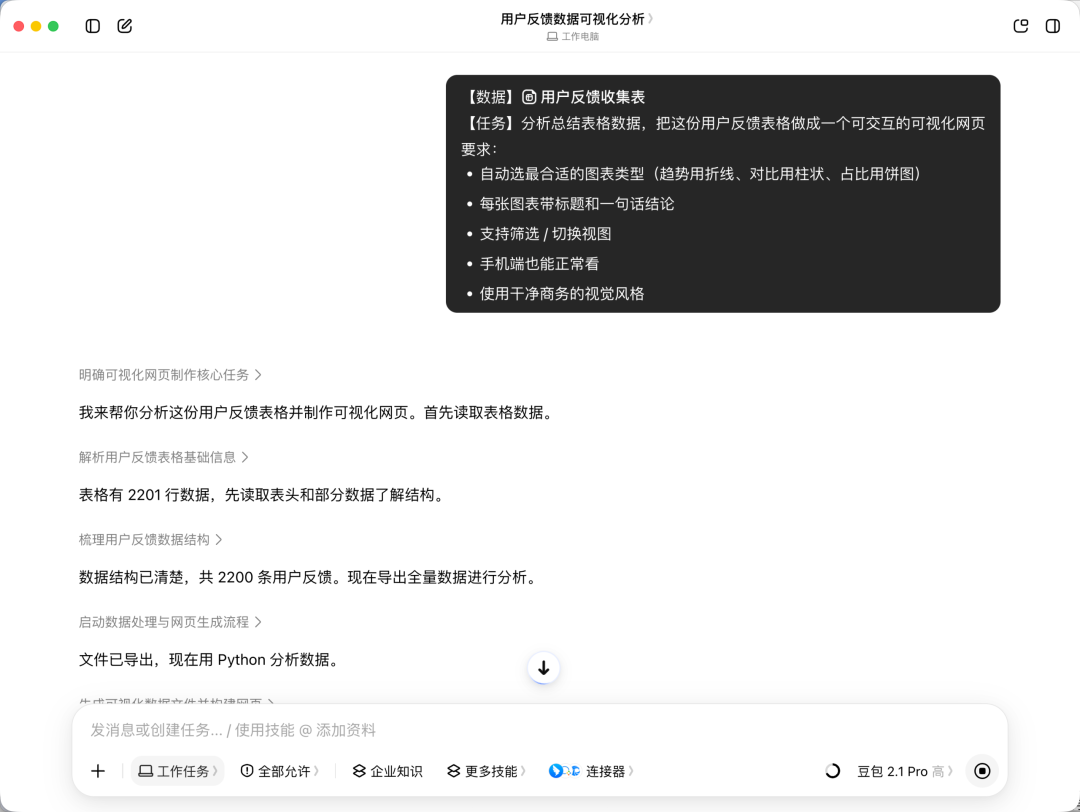Image resolution: width=1080 pixels, height=812 pixels.
Task: Close the window with red button
Action: 19,26
